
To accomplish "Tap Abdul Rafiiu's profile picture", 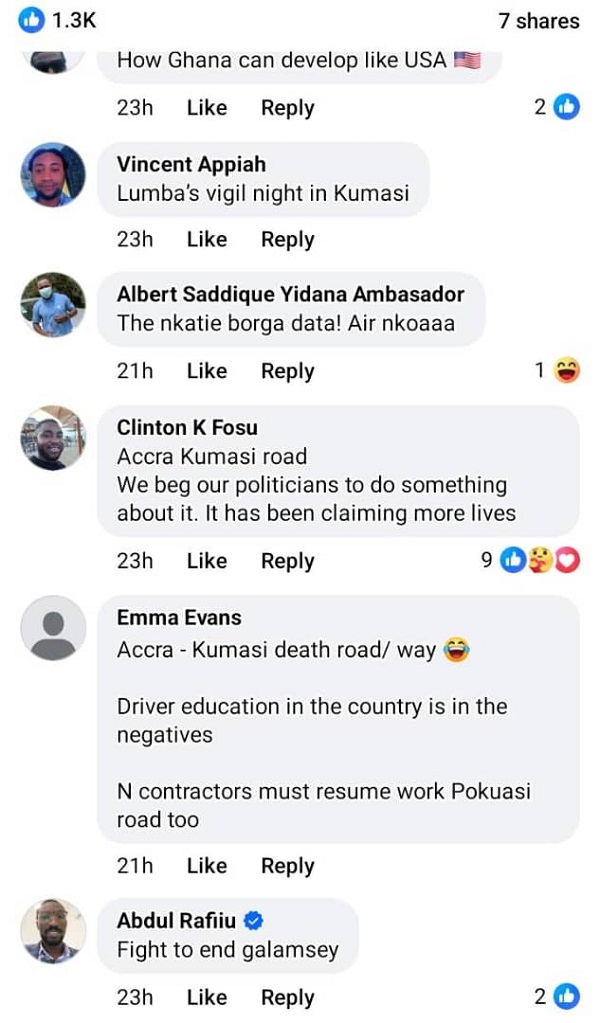I will 53,931.
